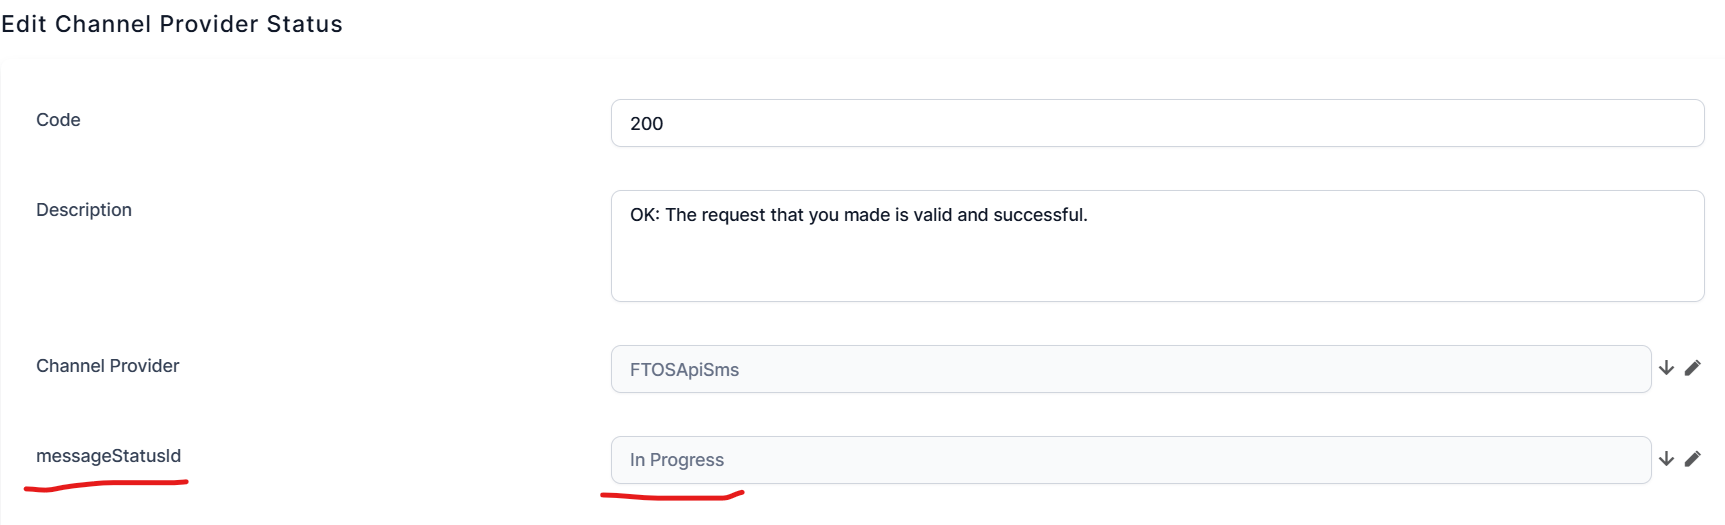1725x525 pixels.
Task: Edit Channel Provider using pencil icon
Action: 1692,368
